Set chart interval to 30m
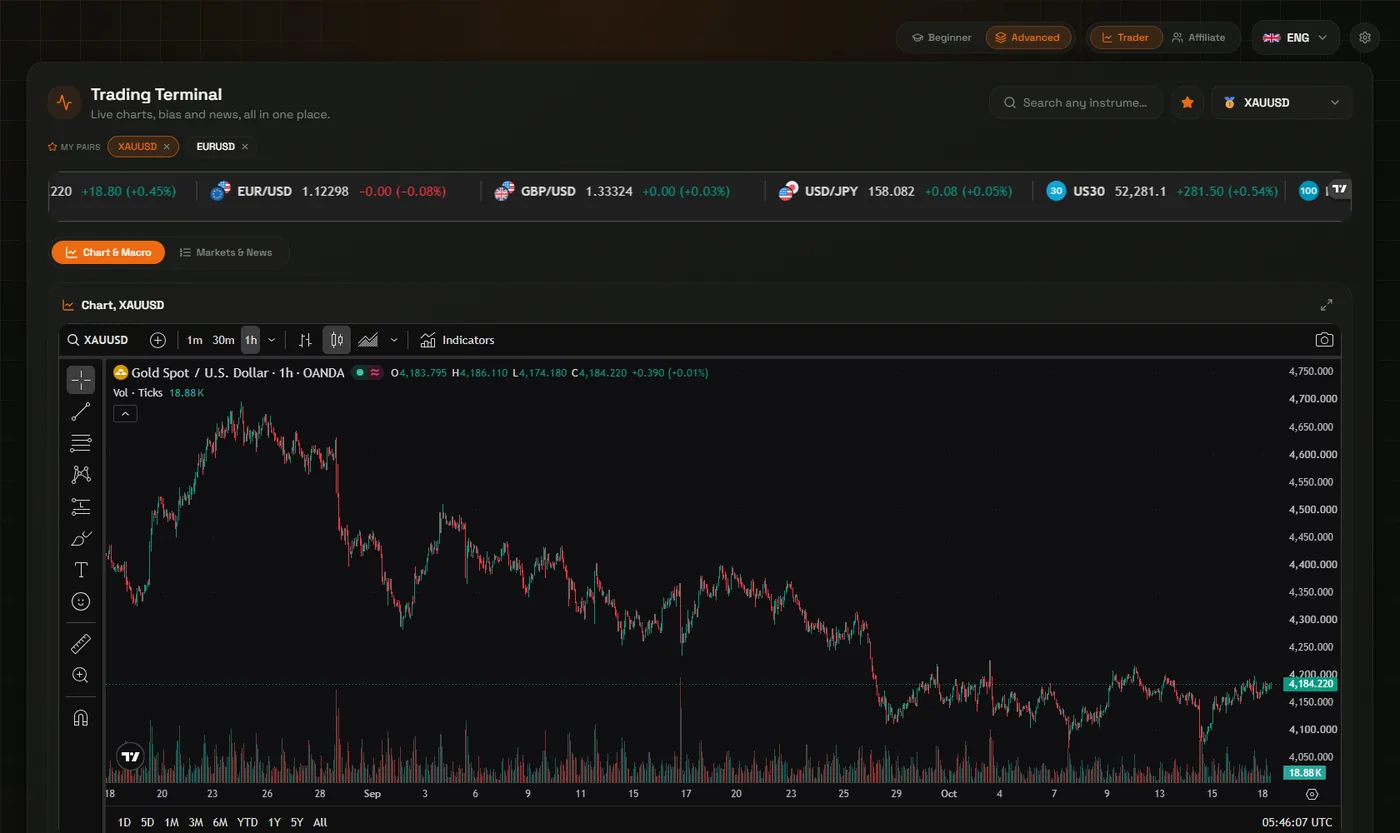Screen dimensions: 1400x833 pos(223,340)
